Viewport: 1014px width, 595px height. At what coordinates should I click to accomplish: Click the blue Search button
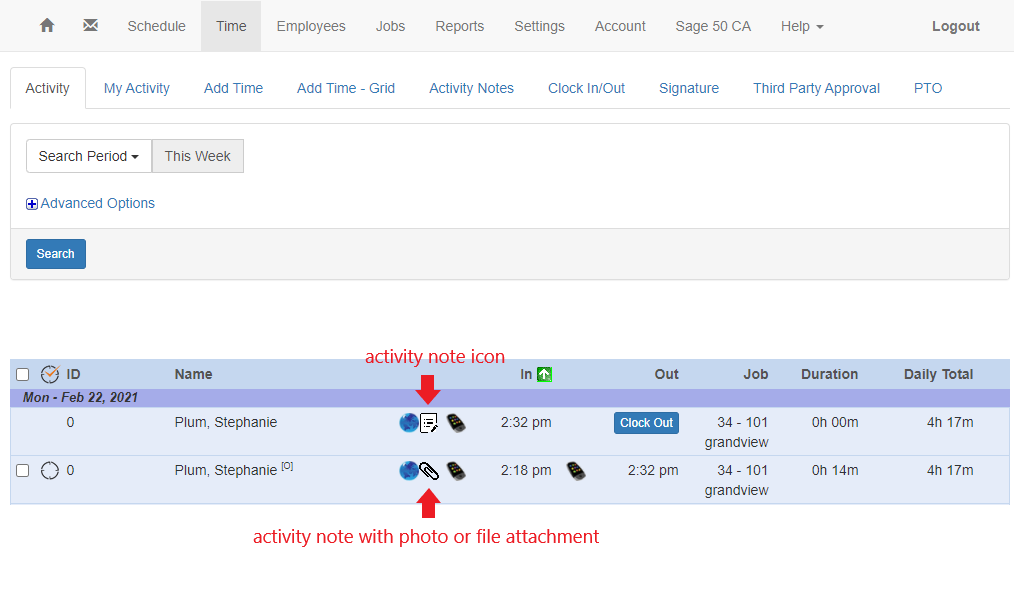(x=56, y=254)
